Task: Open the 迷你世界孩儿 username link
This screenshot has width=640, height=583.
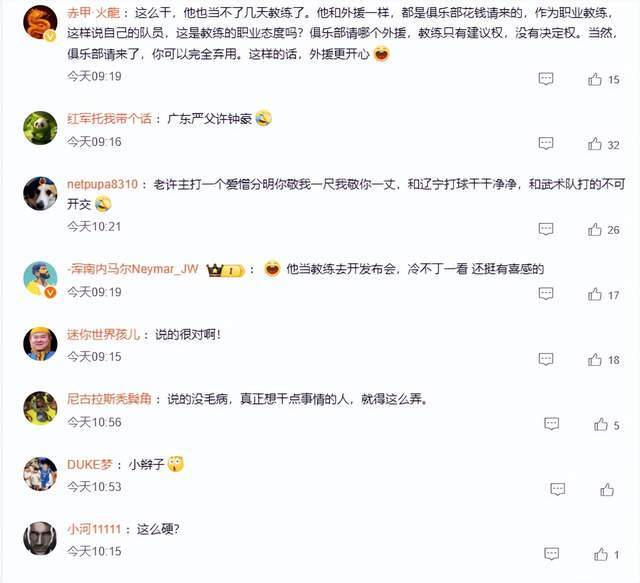Action: [x=103, y=335]
